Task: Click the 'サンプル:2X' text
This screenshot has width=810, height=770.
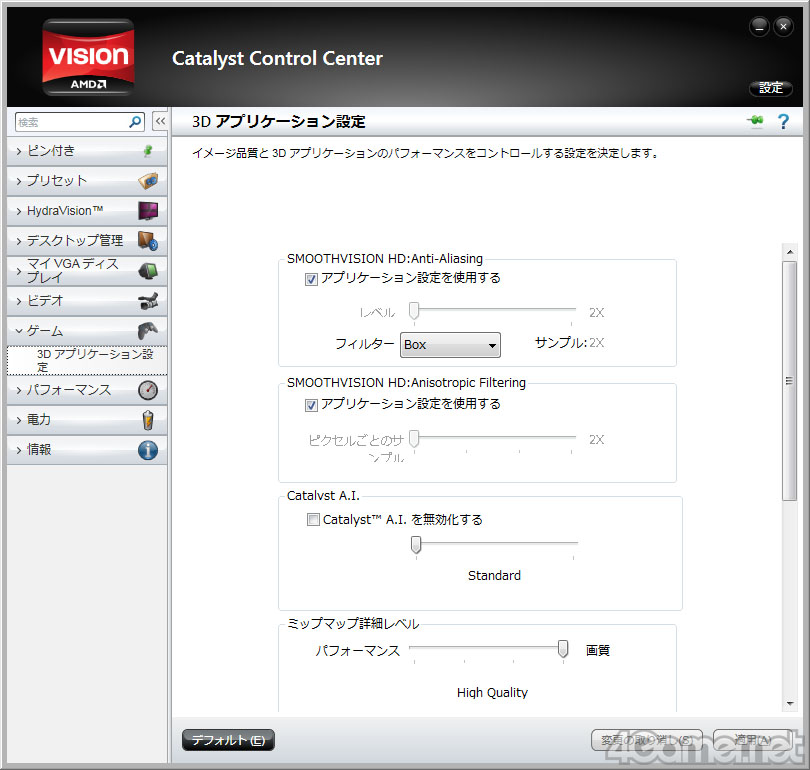Action: tap(569, 342)
